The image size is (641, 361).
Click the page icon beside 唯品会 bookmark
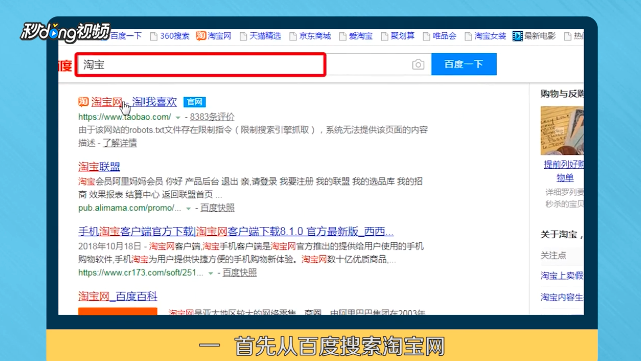(x=426, y=36)
